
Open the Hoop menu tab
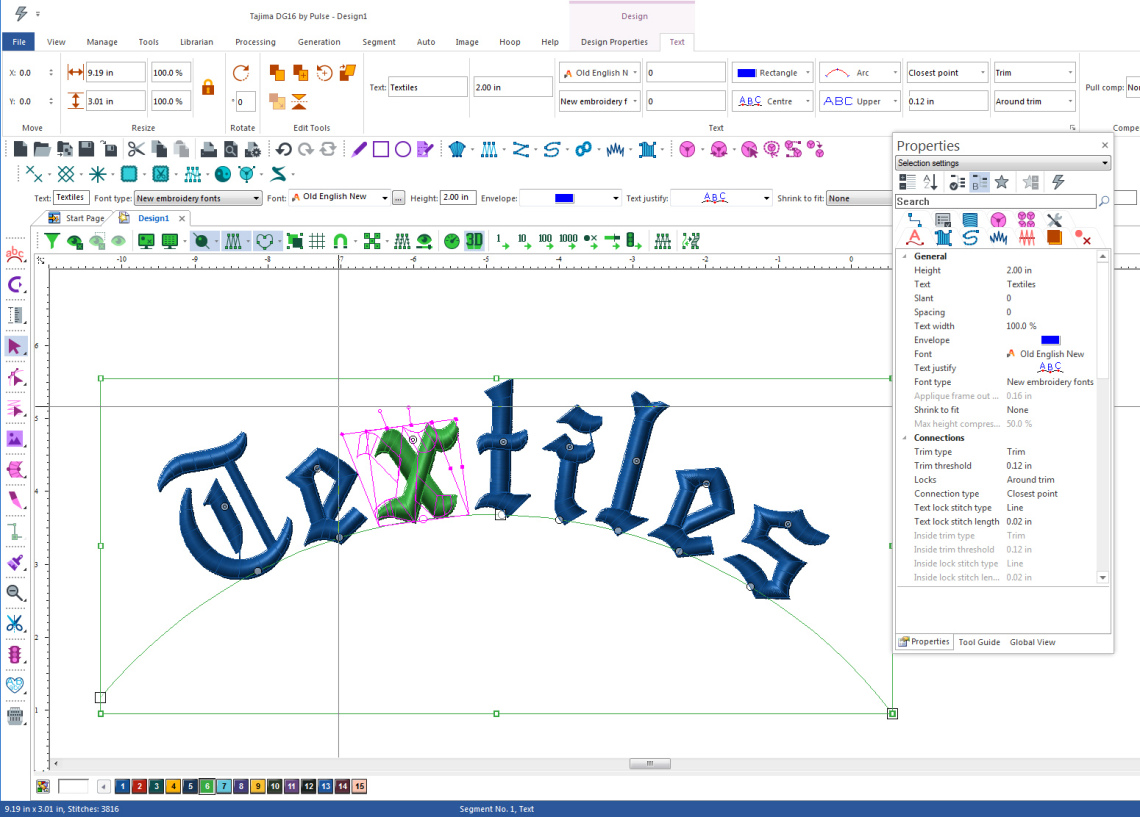509,42
